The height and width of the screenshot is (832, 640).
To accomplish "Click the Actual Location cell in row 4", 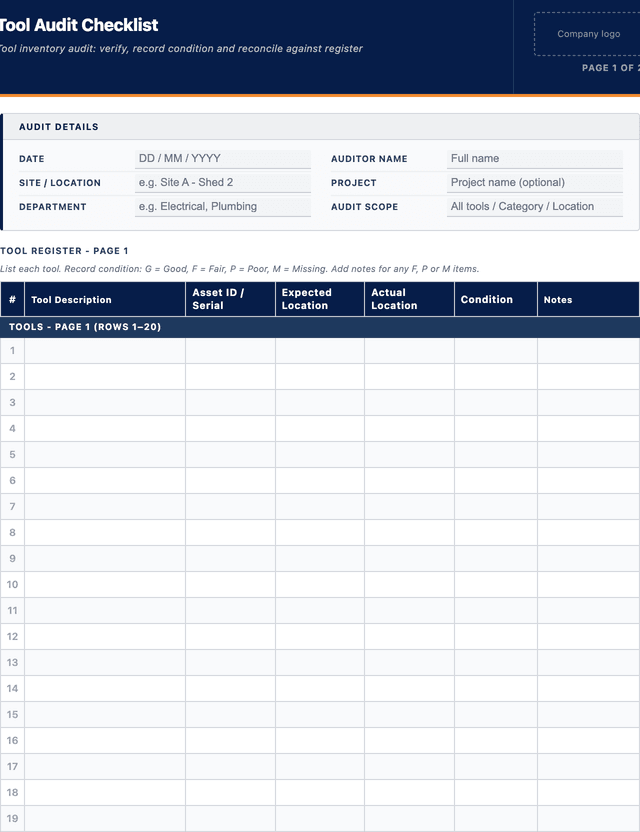I will click(x=409, y=429).
